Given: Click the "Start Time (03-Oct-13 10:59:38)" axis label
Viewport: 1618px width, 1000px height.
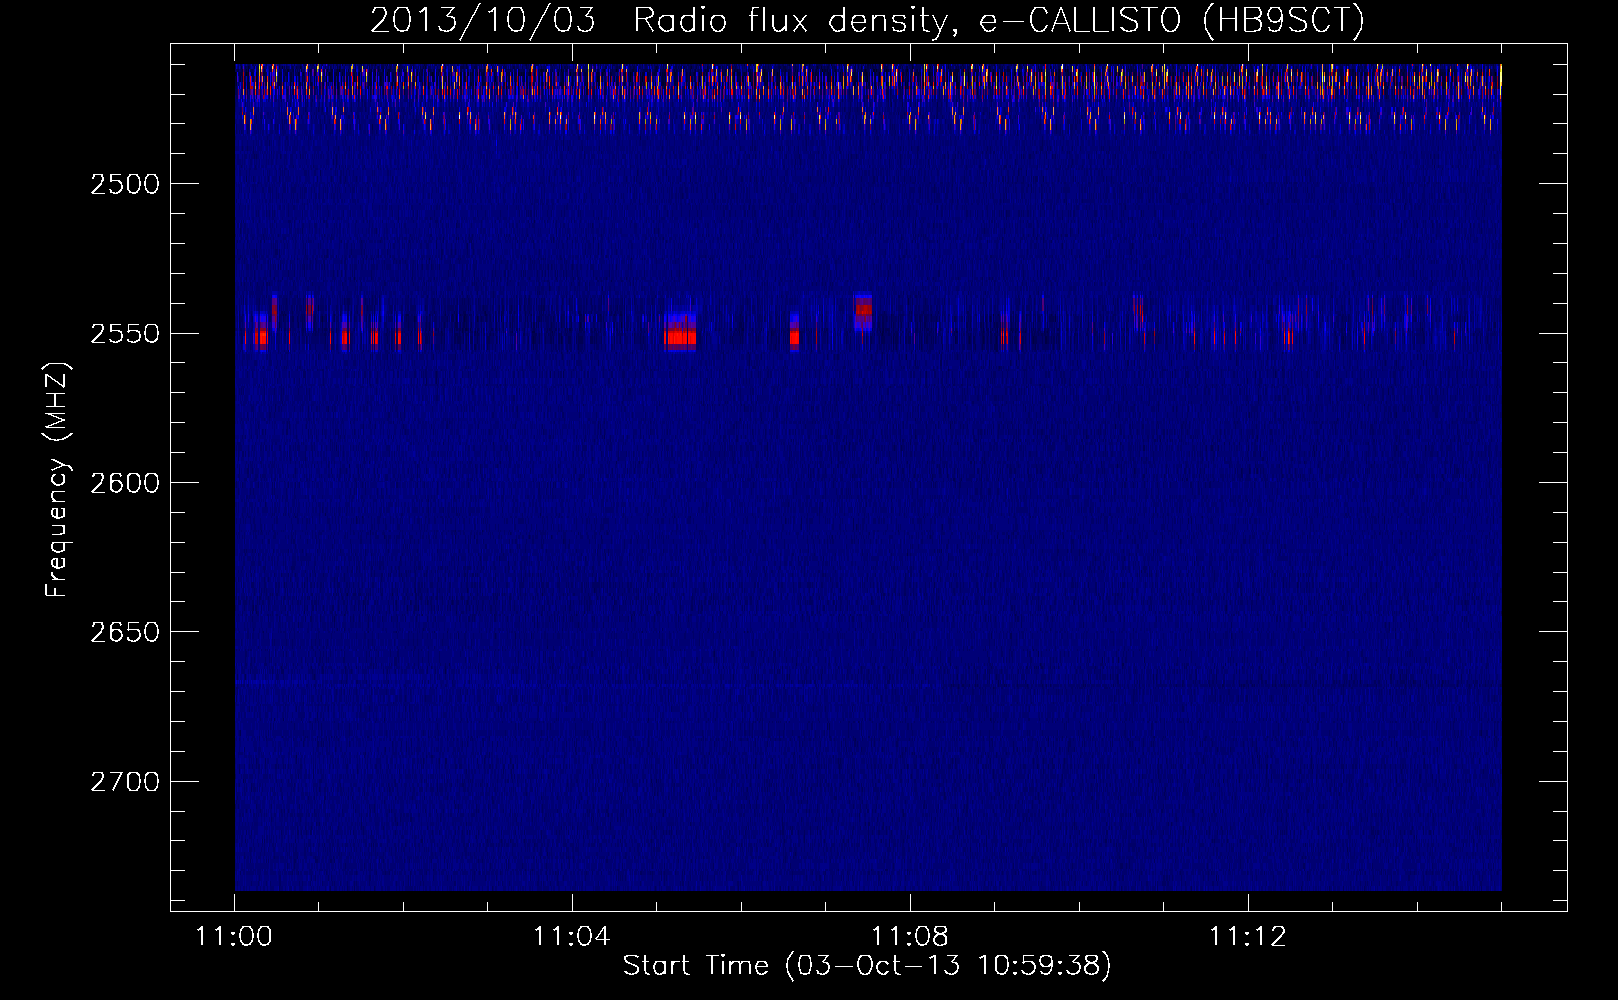Looking at the screenshot, I should click(867, 966).
